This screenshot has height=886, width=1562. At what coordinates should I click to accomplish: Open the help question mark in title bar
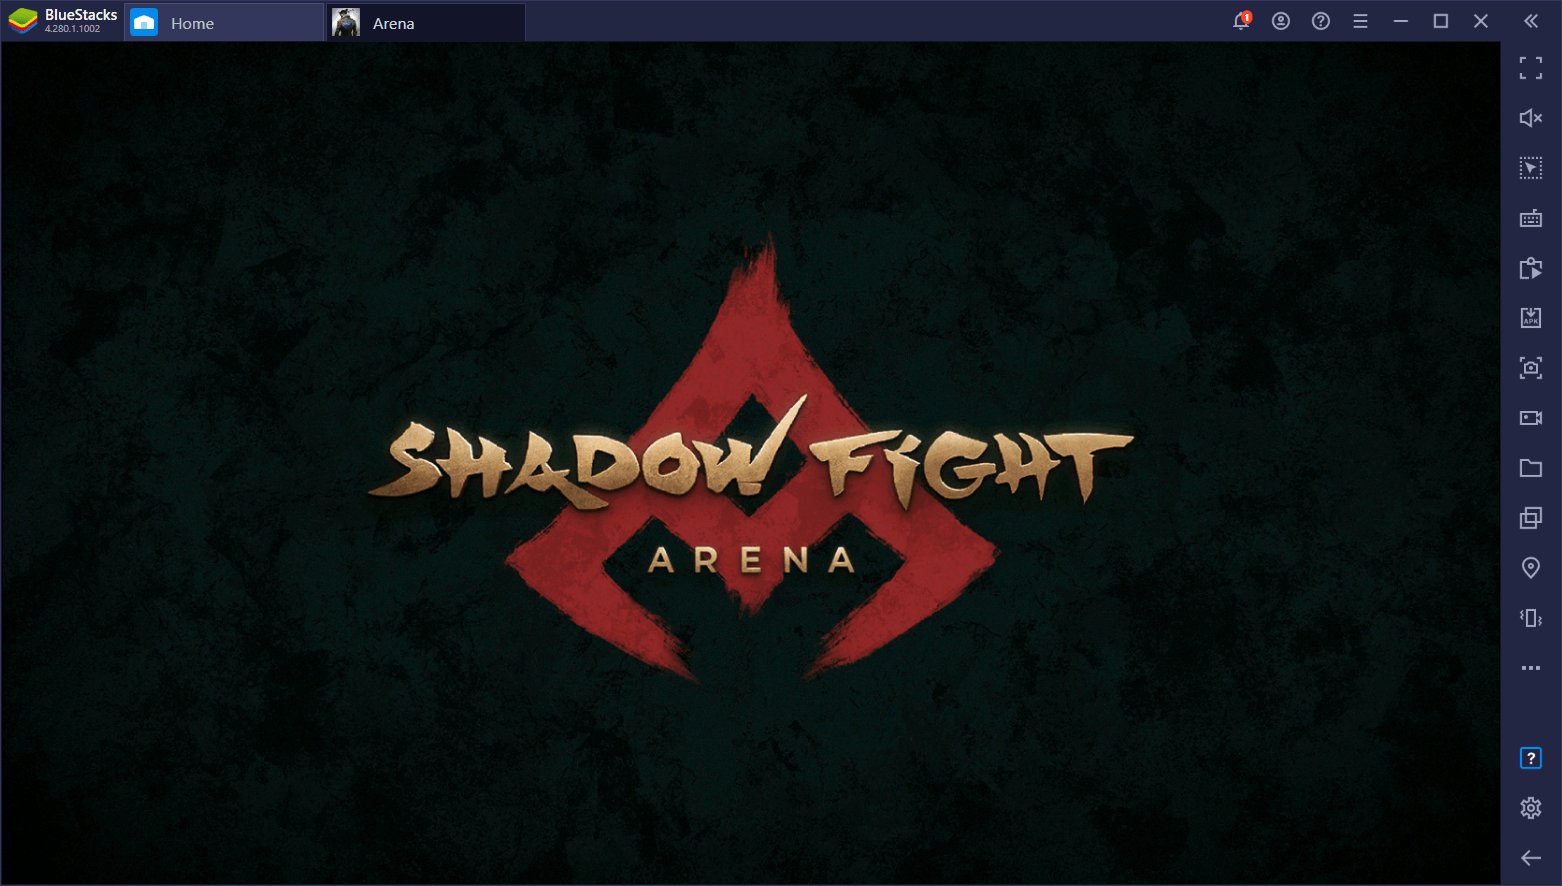1321,21
